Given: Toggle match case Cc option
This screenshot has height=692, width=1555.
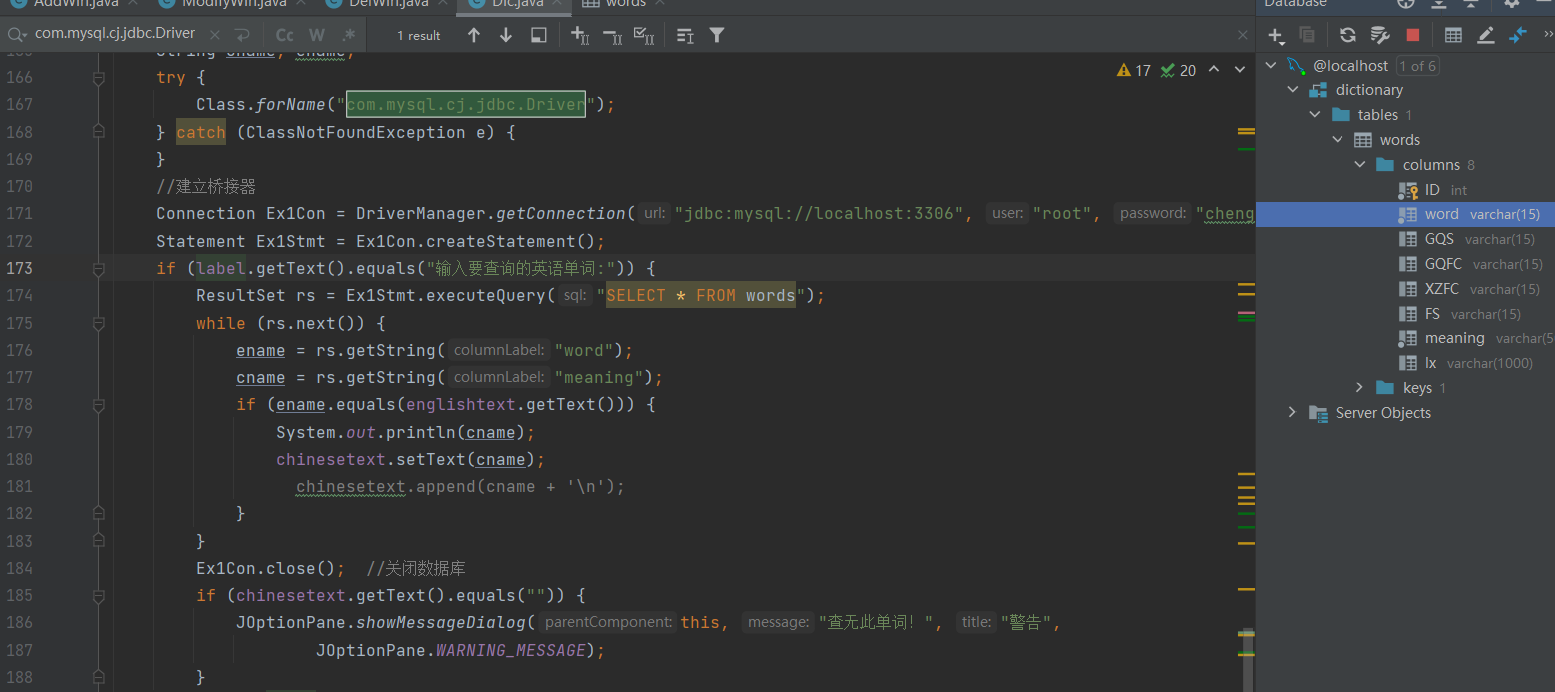Looking at the screenshot, I should point(284,35).
